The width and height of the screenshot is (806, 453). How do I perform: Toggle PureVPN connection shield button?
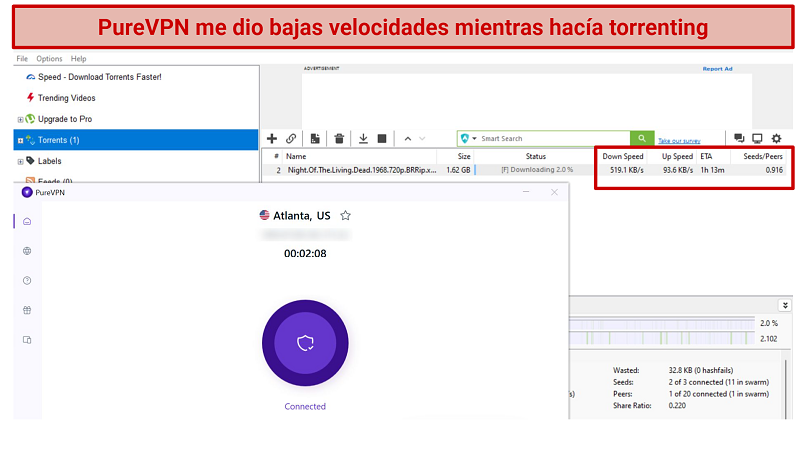point(305,343)
